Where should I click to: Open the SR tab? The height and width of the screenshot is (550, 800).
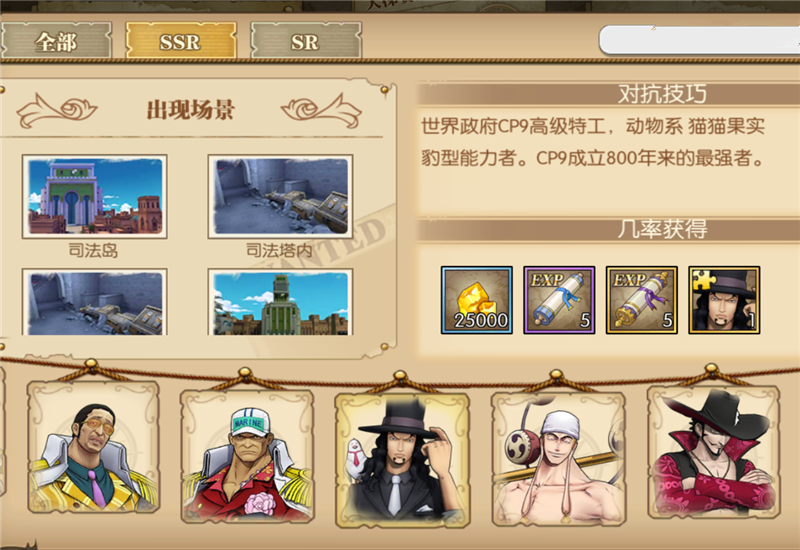306,41
